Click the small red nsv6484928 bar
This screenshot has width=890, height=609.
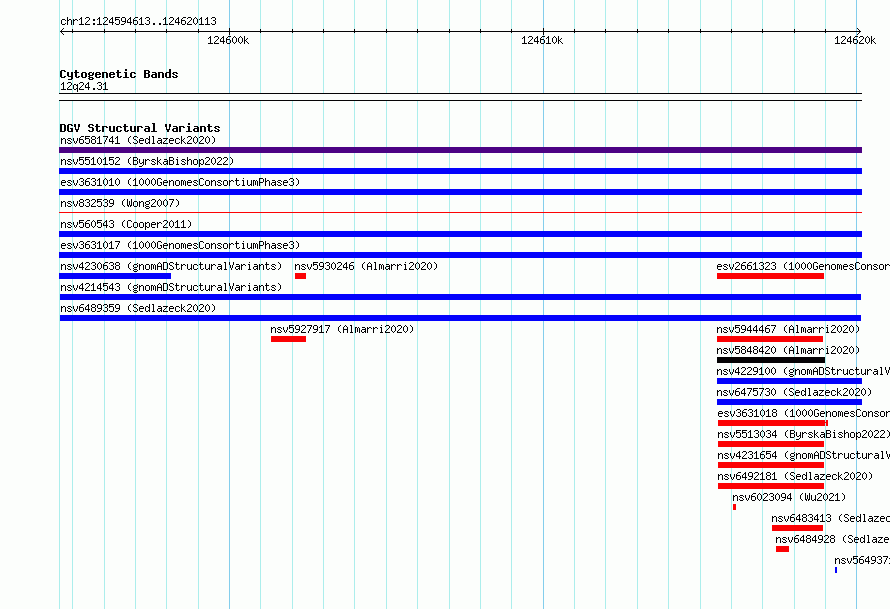(x=782, y=549)
